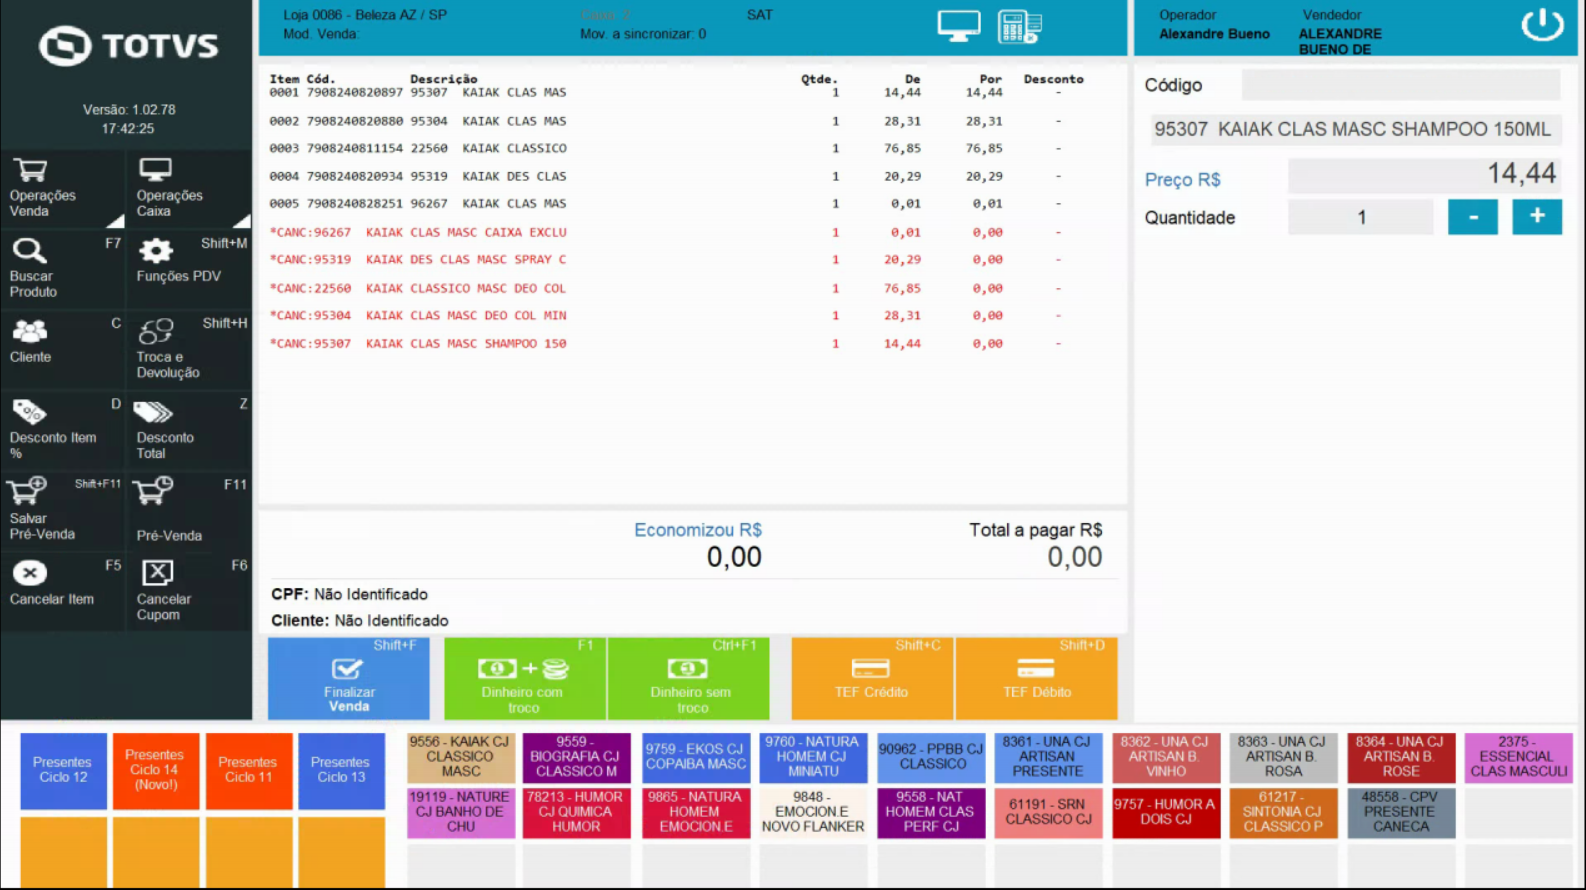Add 2375 Essencial Clas Masculi

click(x=1519, y=758)
